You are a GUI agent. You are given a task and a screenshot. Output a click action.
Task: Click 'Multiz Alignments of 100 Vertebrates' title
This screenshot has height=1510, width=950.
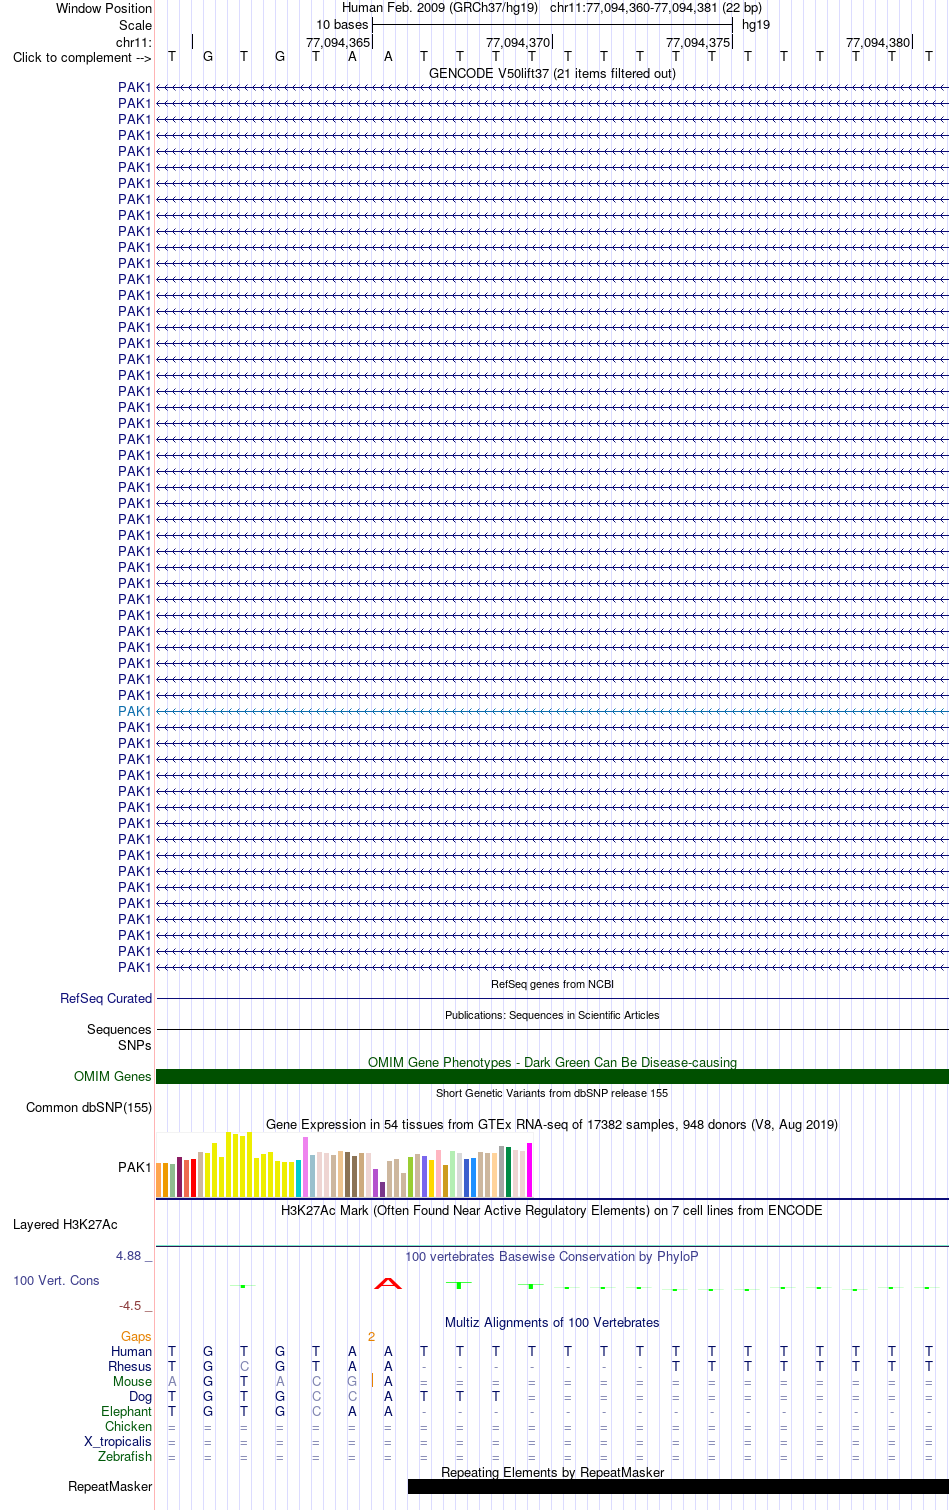click(x=552, y=1322)
